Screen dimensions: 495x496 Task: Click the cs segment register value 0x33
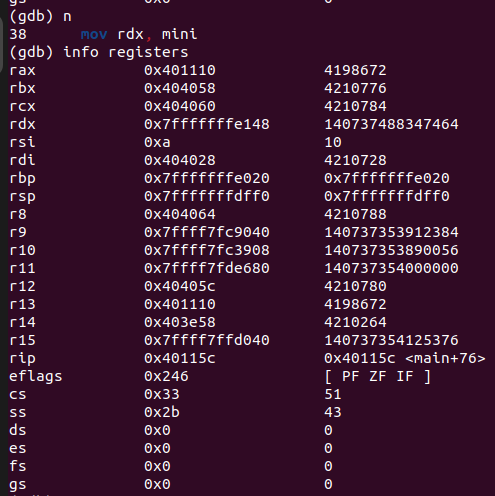(x=162, y=394)
